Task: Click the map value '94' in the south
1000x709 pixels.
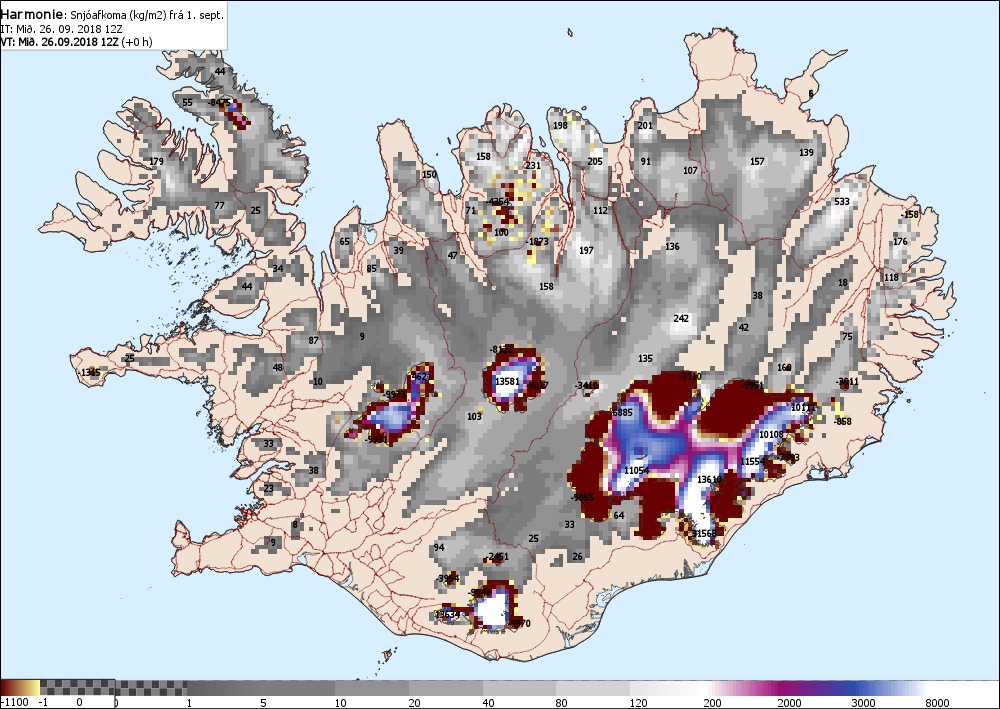Action: 439,548
